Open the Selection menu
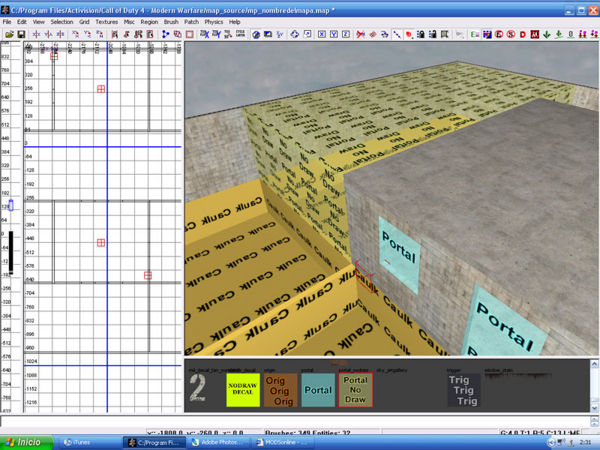Viewport: 600px width, 450px height. point(62,22)
